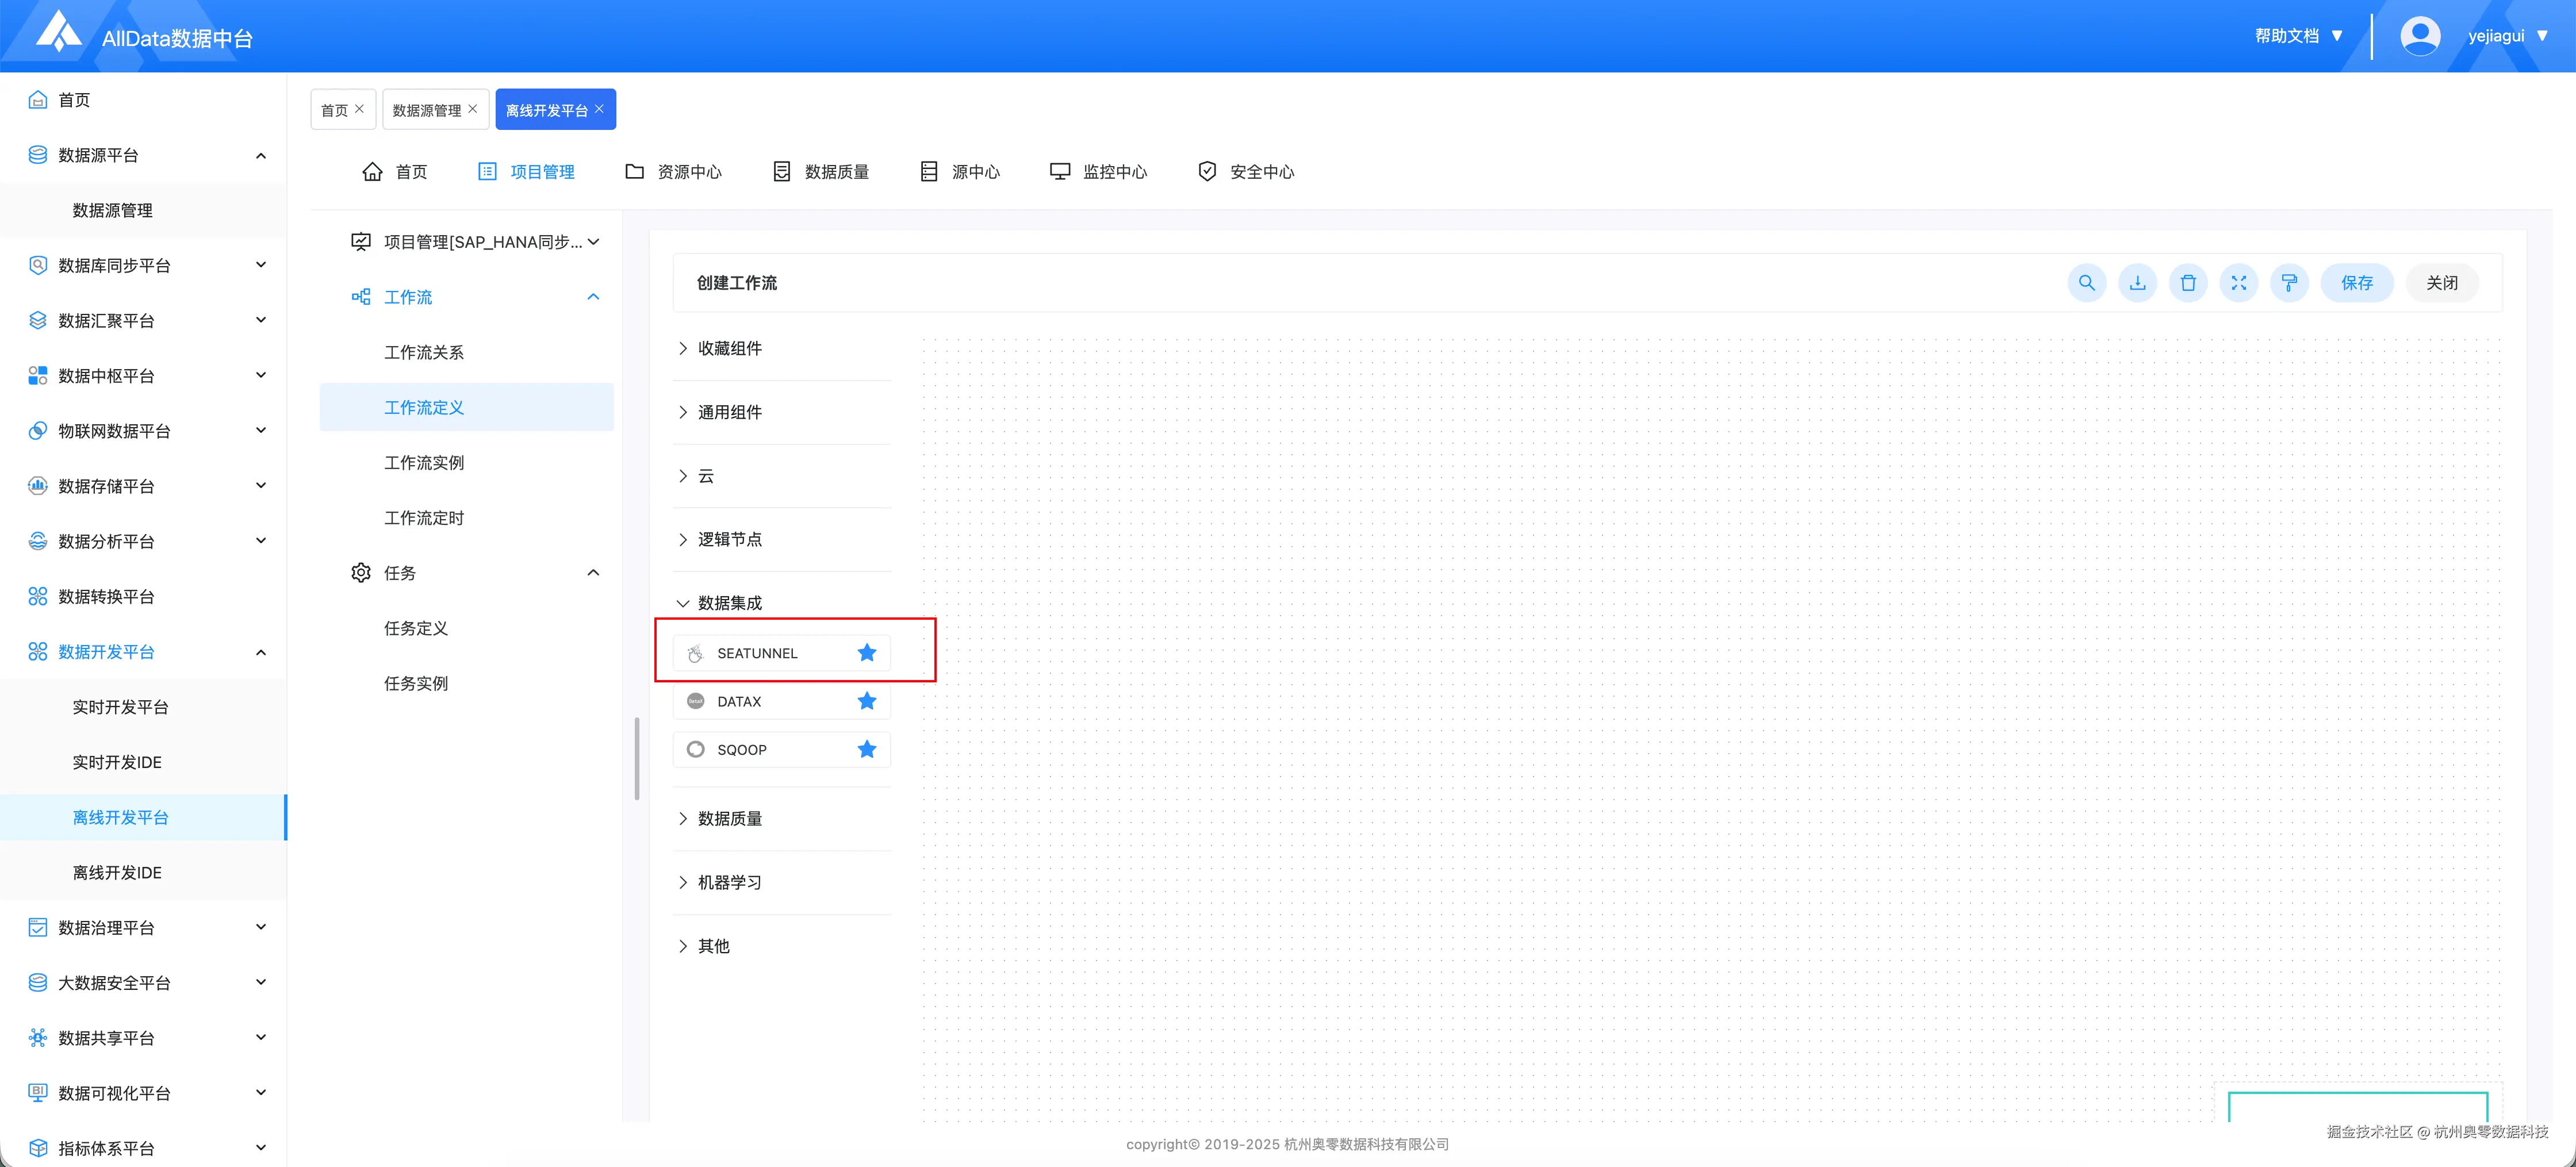
Task: Open 工作流实例 in sidebar
Action: pos(424,463)
